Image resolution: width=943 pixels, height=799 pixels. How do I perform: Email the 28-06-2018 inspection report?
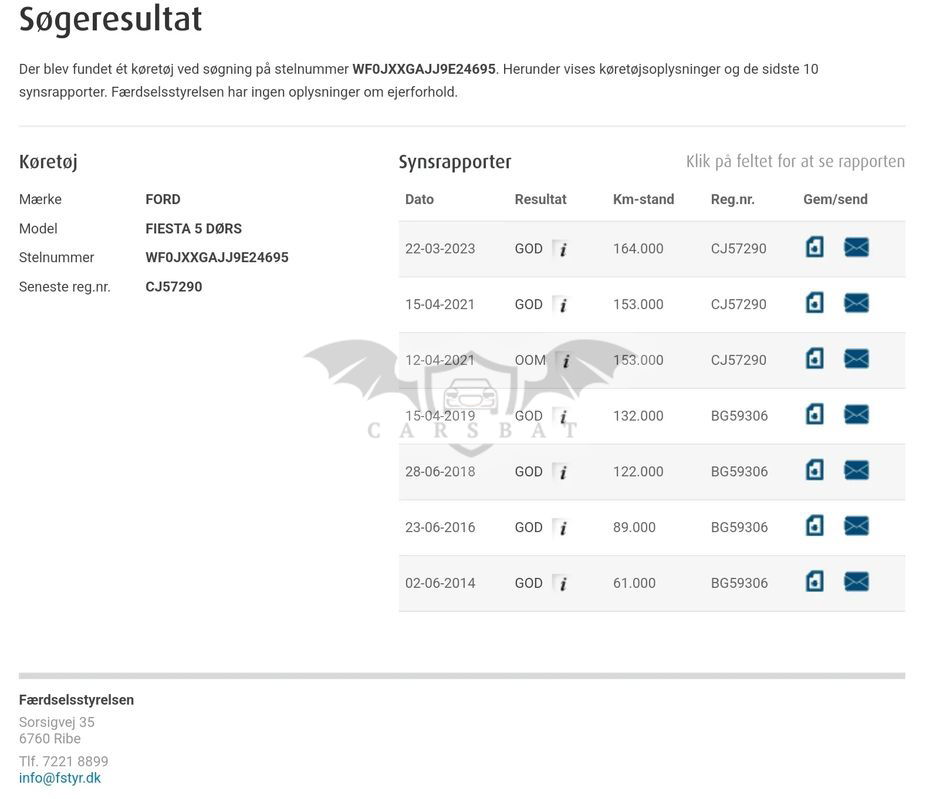tap(856, 471)
